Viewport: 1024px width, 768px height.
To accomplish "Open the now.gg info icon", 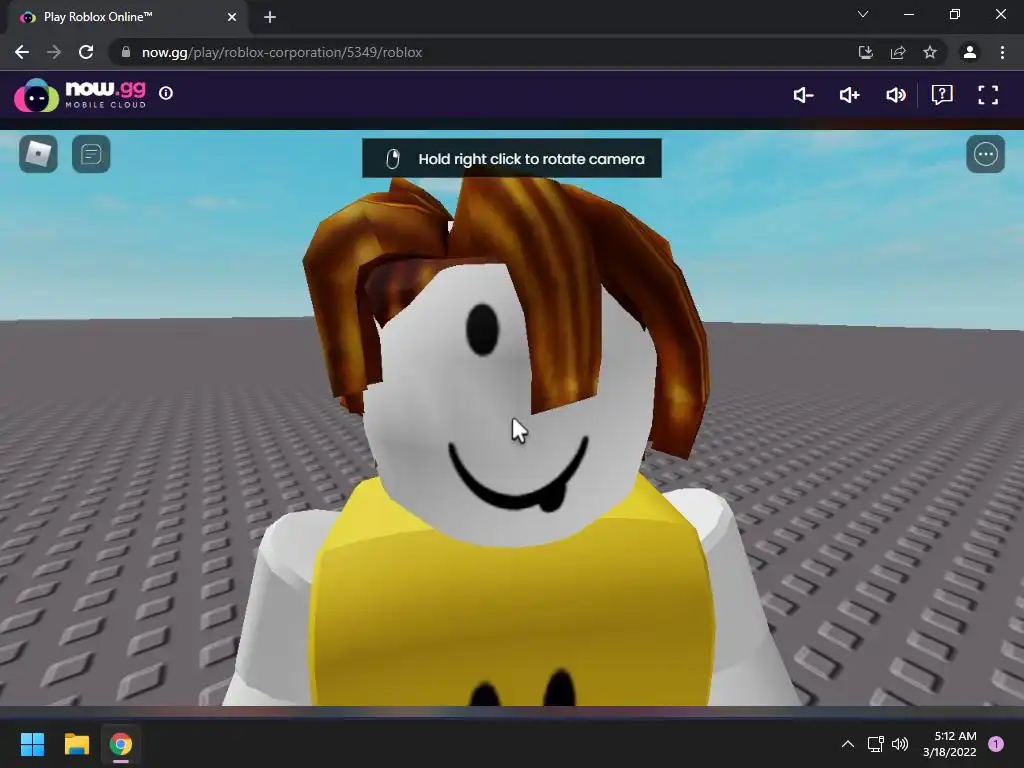I will pyautogui.click(x=166, y=93).
